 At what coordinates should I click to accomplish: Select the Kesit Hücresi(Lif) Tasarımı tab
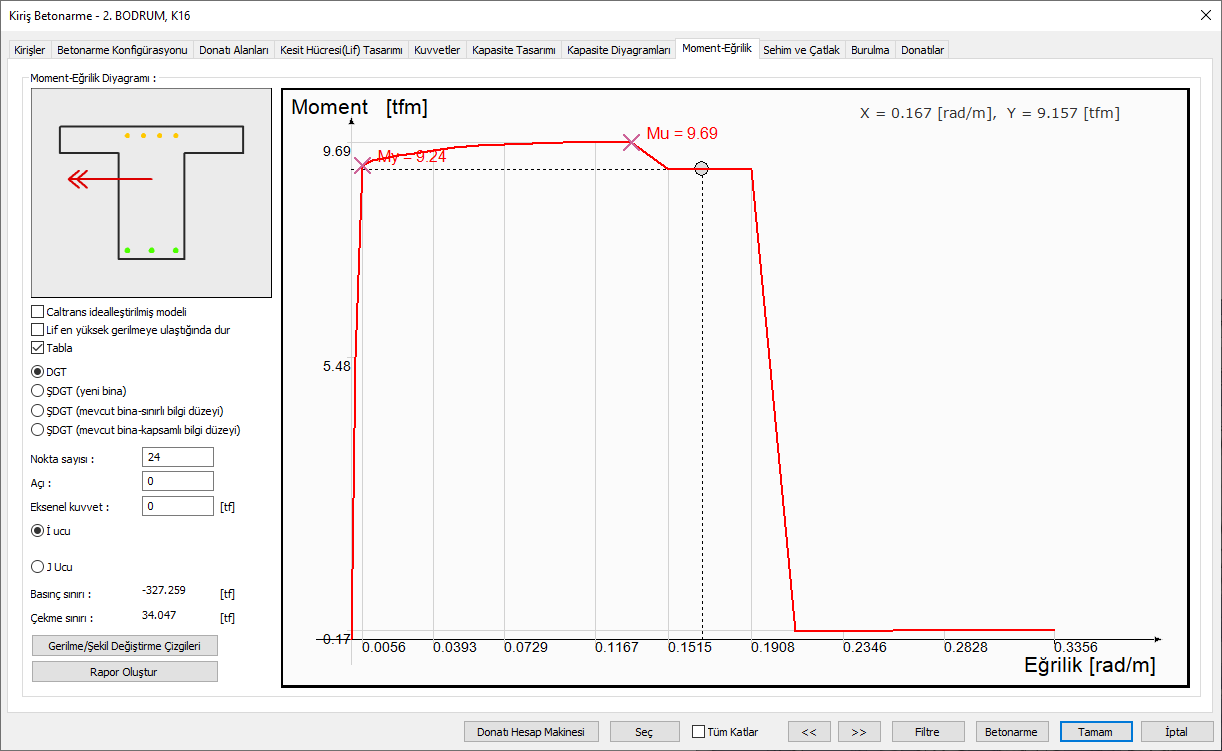coord(341,50)
